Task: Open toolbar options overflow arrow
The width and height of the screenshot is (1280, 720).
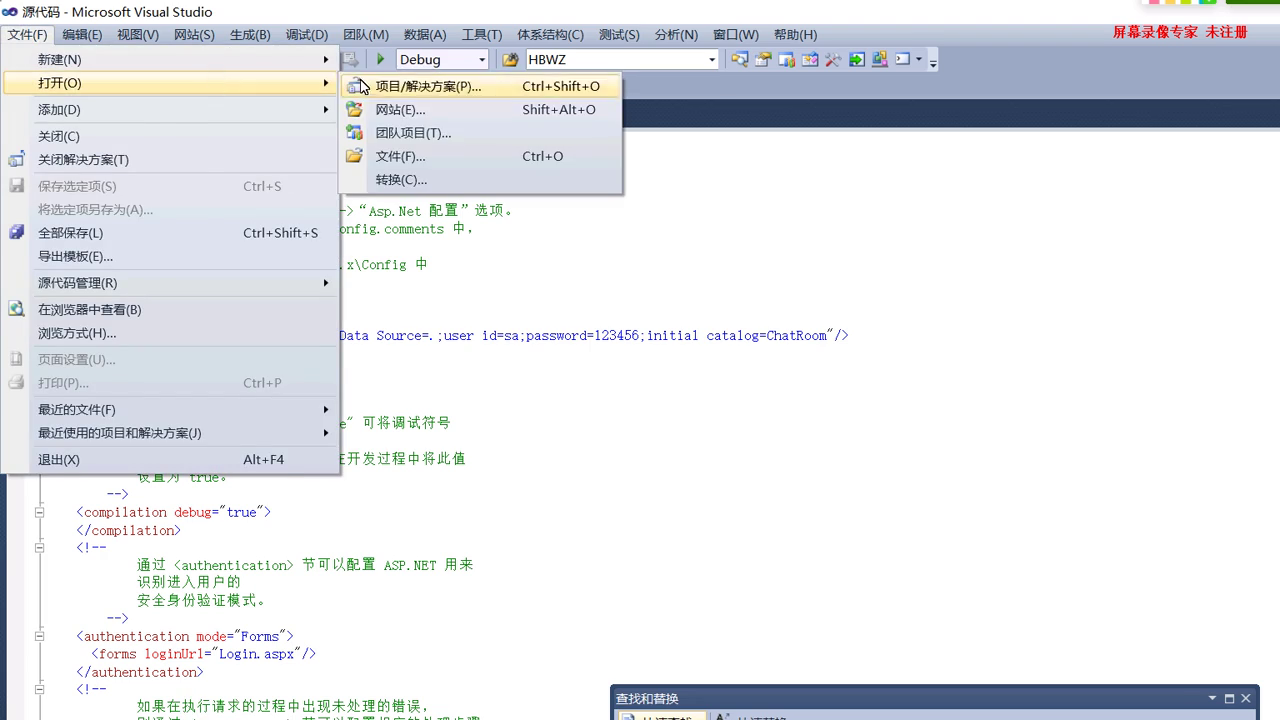Action: click(x=933, y=62)
